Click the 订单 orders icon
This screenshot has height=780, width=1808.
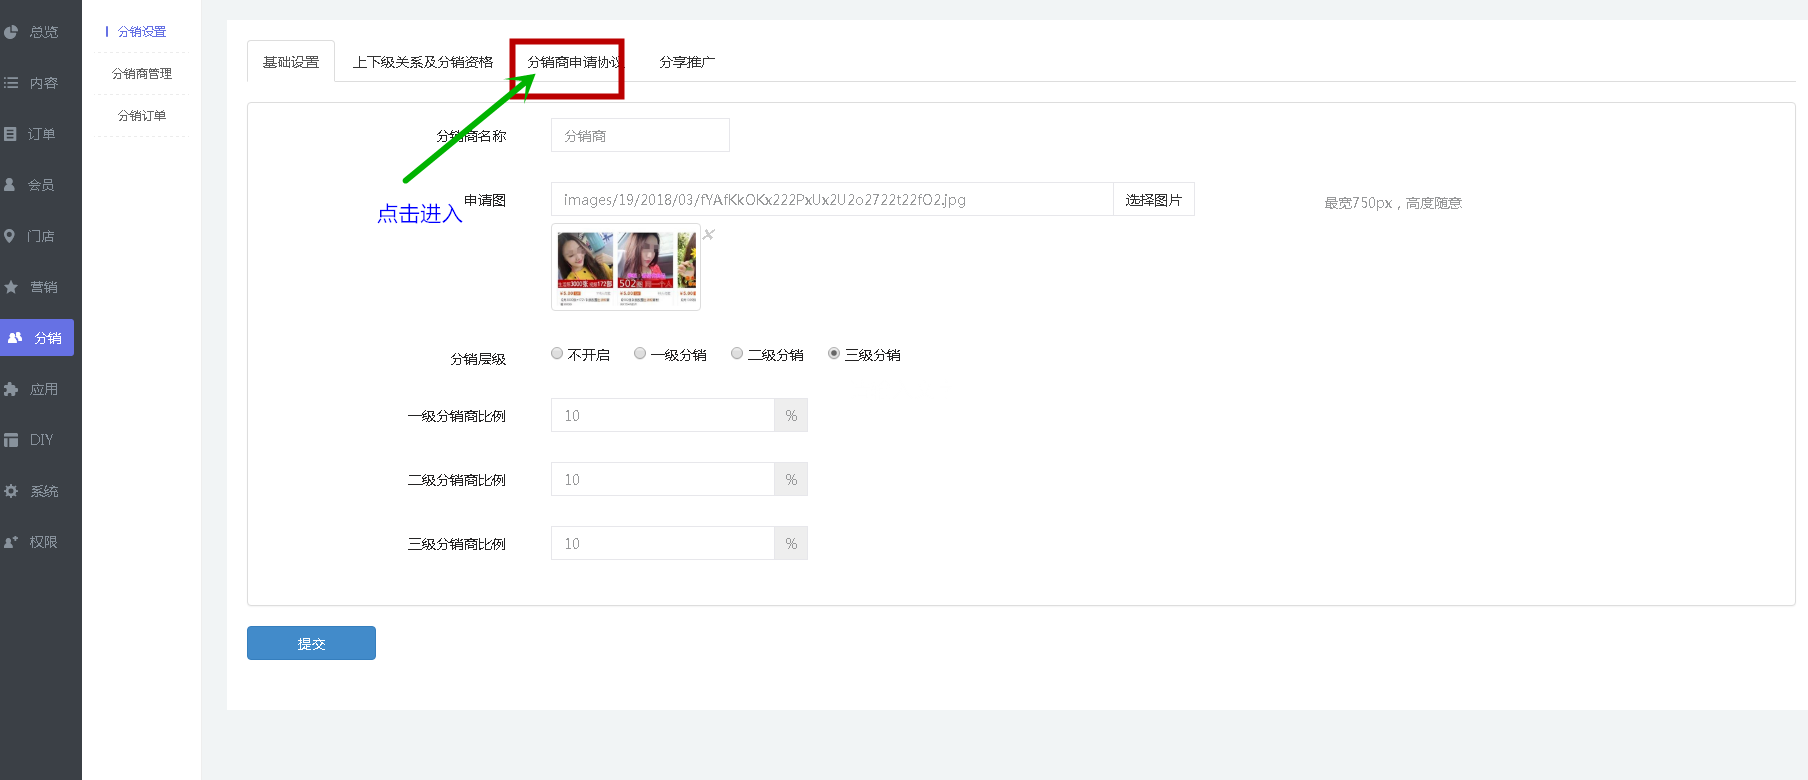pyautogui.click(x=11, y=134)
